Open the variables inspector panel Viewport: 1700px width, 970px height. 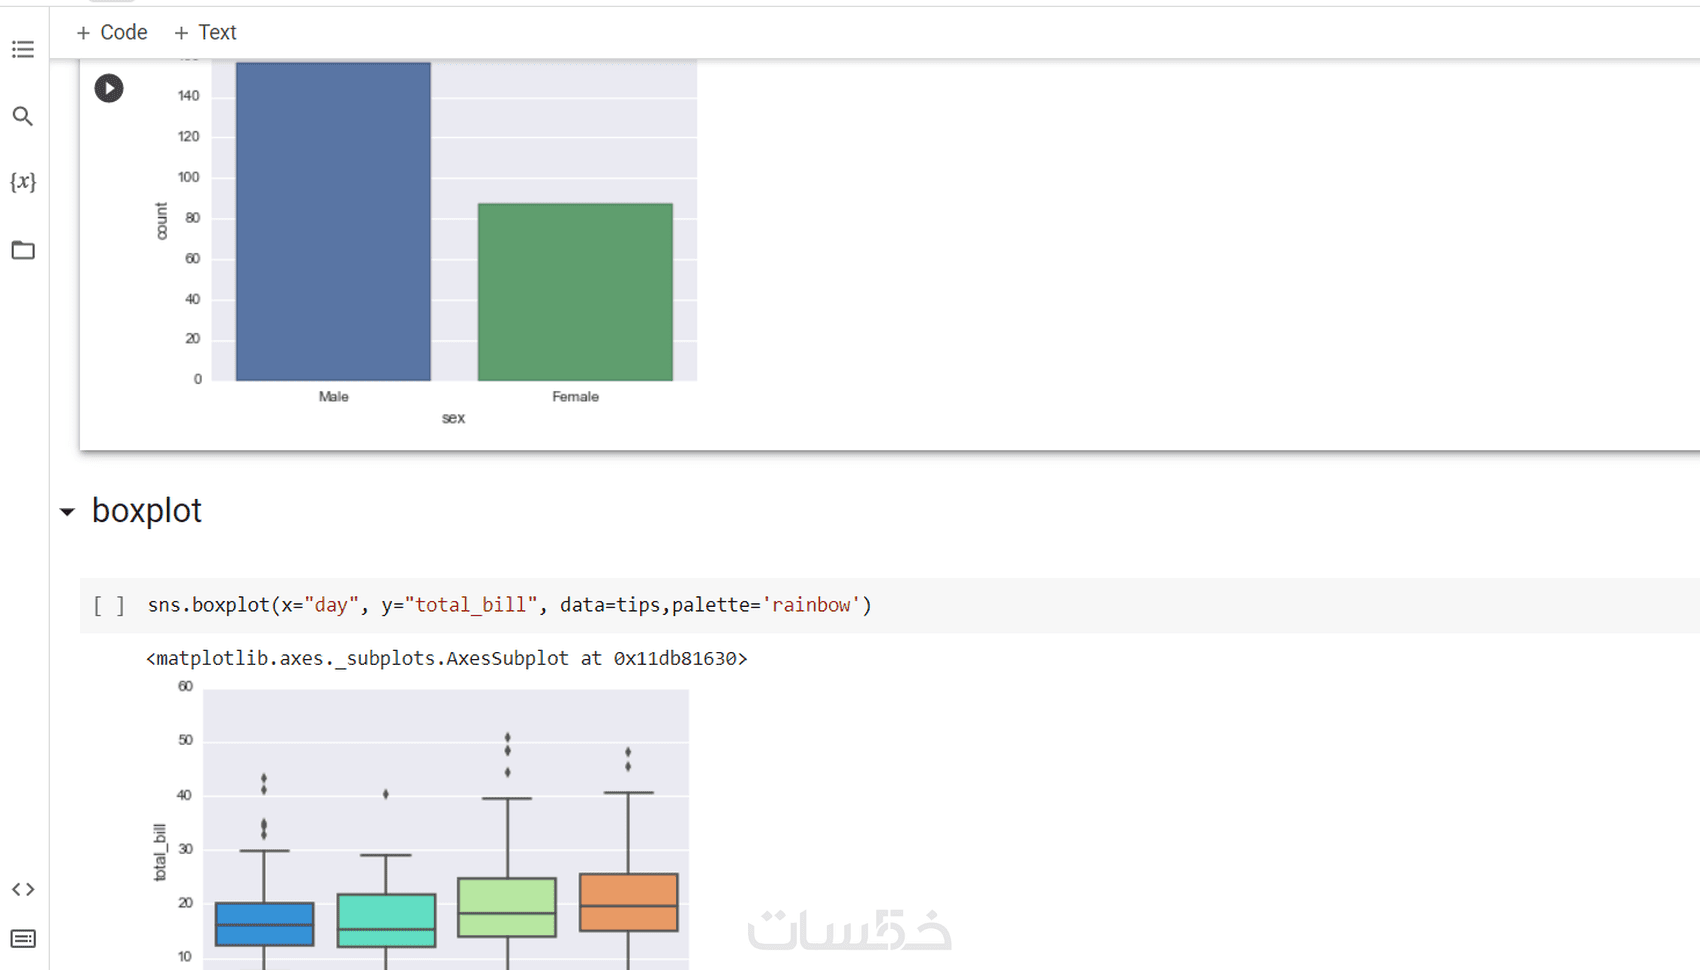[x=23, y=182]
